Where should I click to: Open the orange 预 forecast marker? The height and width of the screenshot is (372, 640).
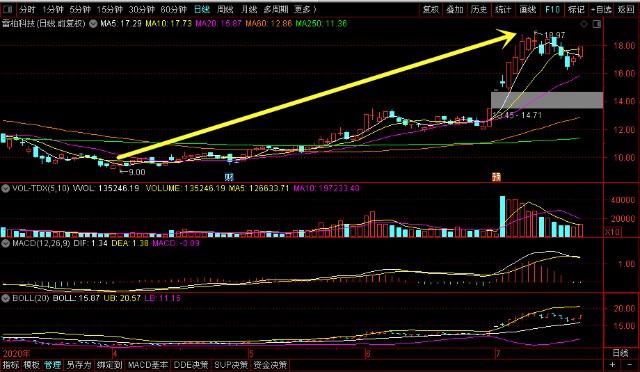pyautogui.click(x=496, y=177)
